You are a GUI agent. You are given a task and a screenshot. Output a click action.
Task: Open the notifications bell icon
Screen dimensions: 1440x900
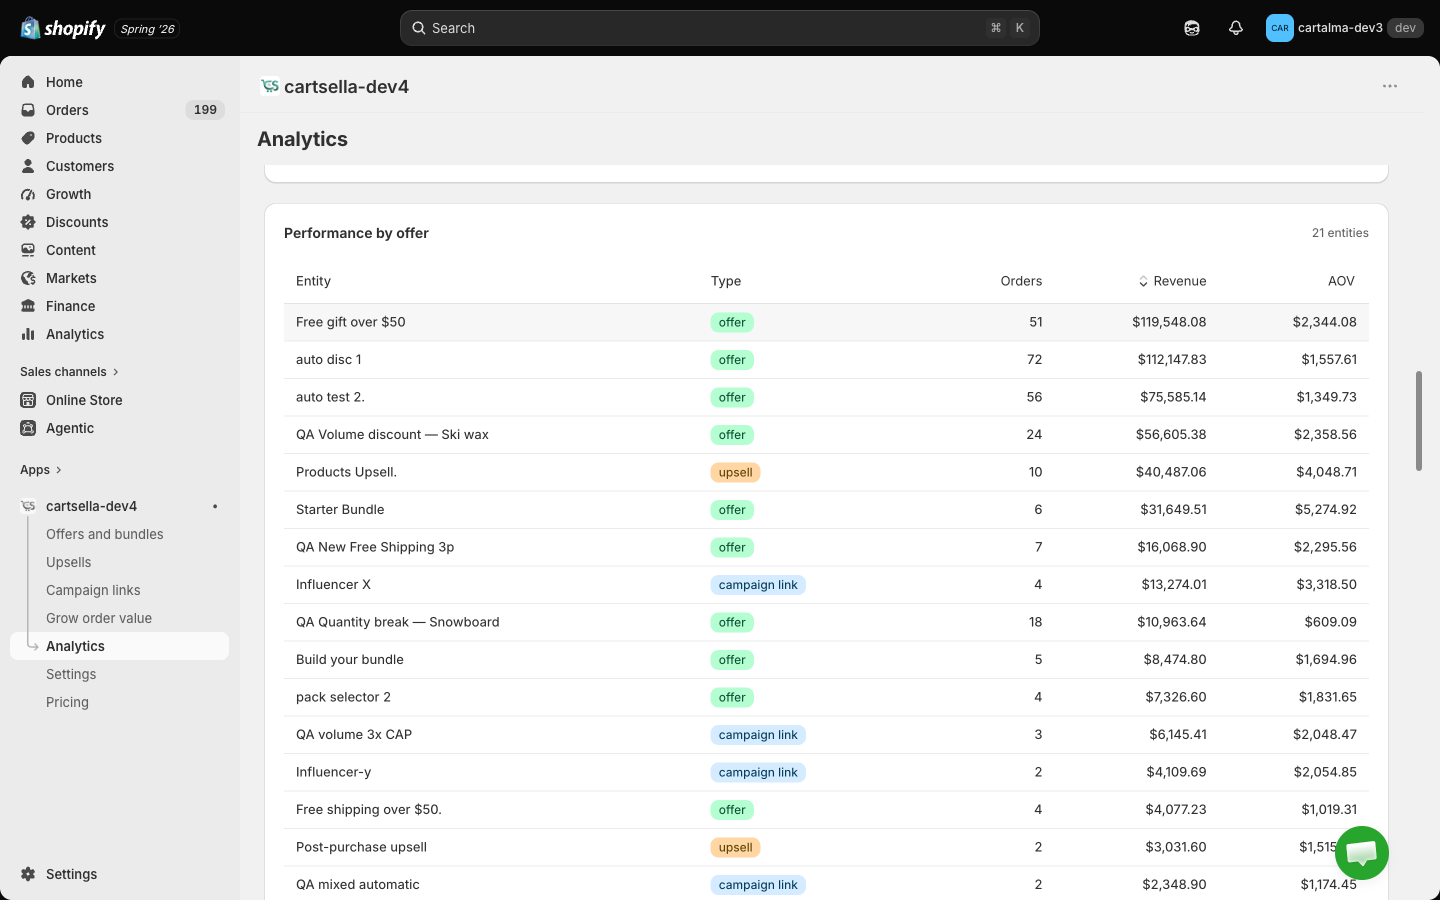click(x=1236, y=28)
